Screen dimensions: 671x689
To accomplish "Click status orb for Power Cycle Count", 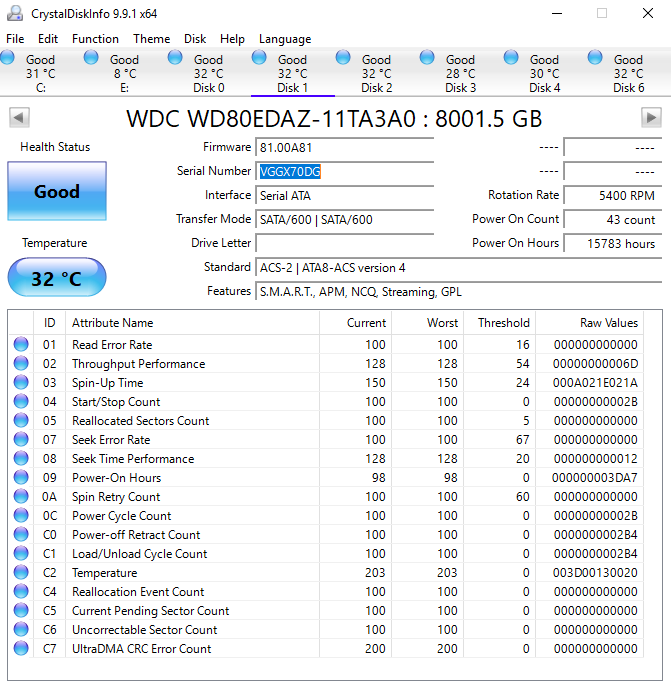I will pos(21,515).
